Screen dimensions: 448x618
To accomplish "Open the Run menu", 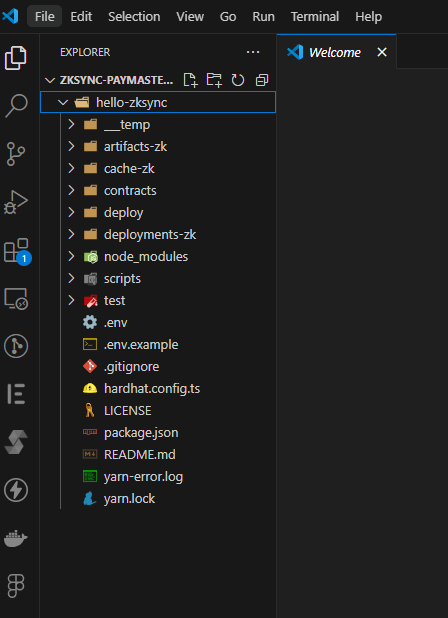I will point(263,17).
